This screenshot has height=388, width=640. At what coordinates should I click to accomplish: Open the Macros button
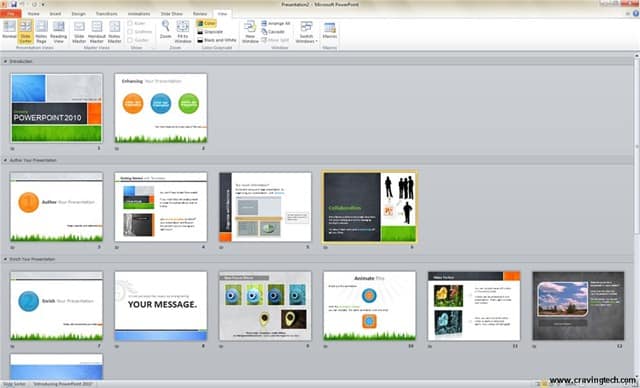(x=329, y=30)
